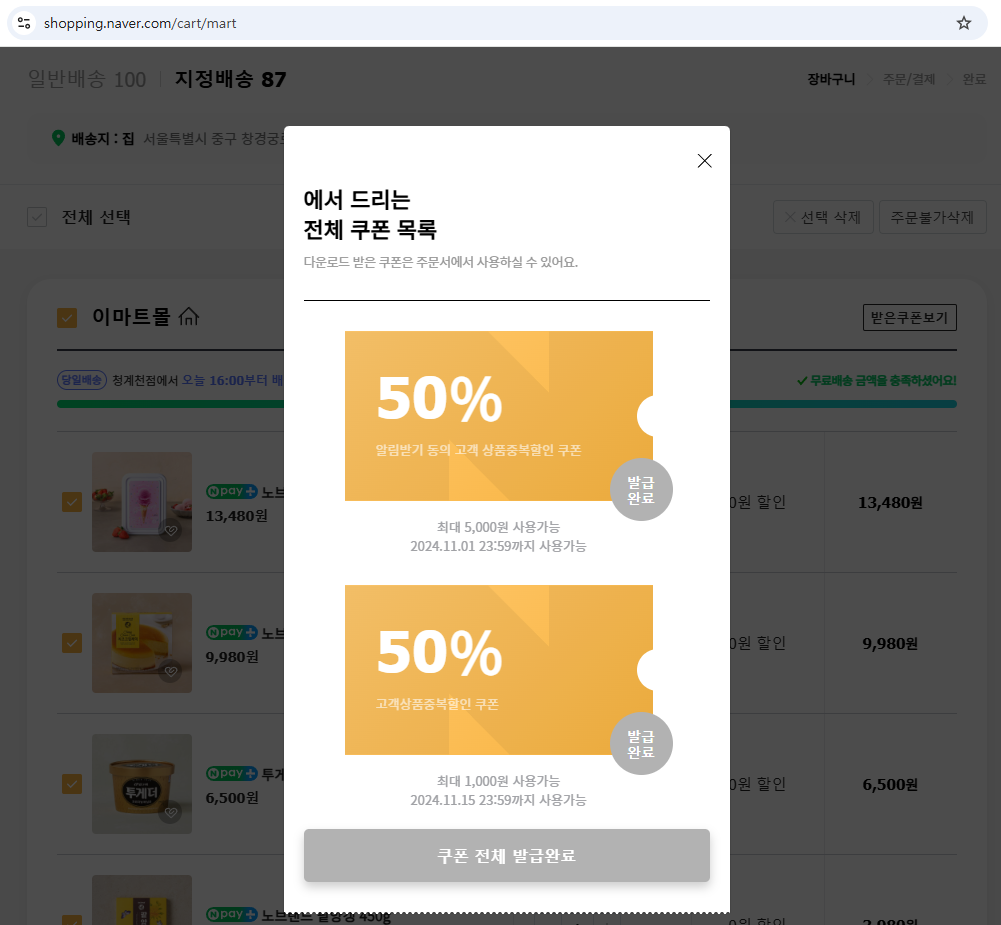
Task: Click the 쿠폰 전체 발급완료 button
Action: [x=506, y=855]
